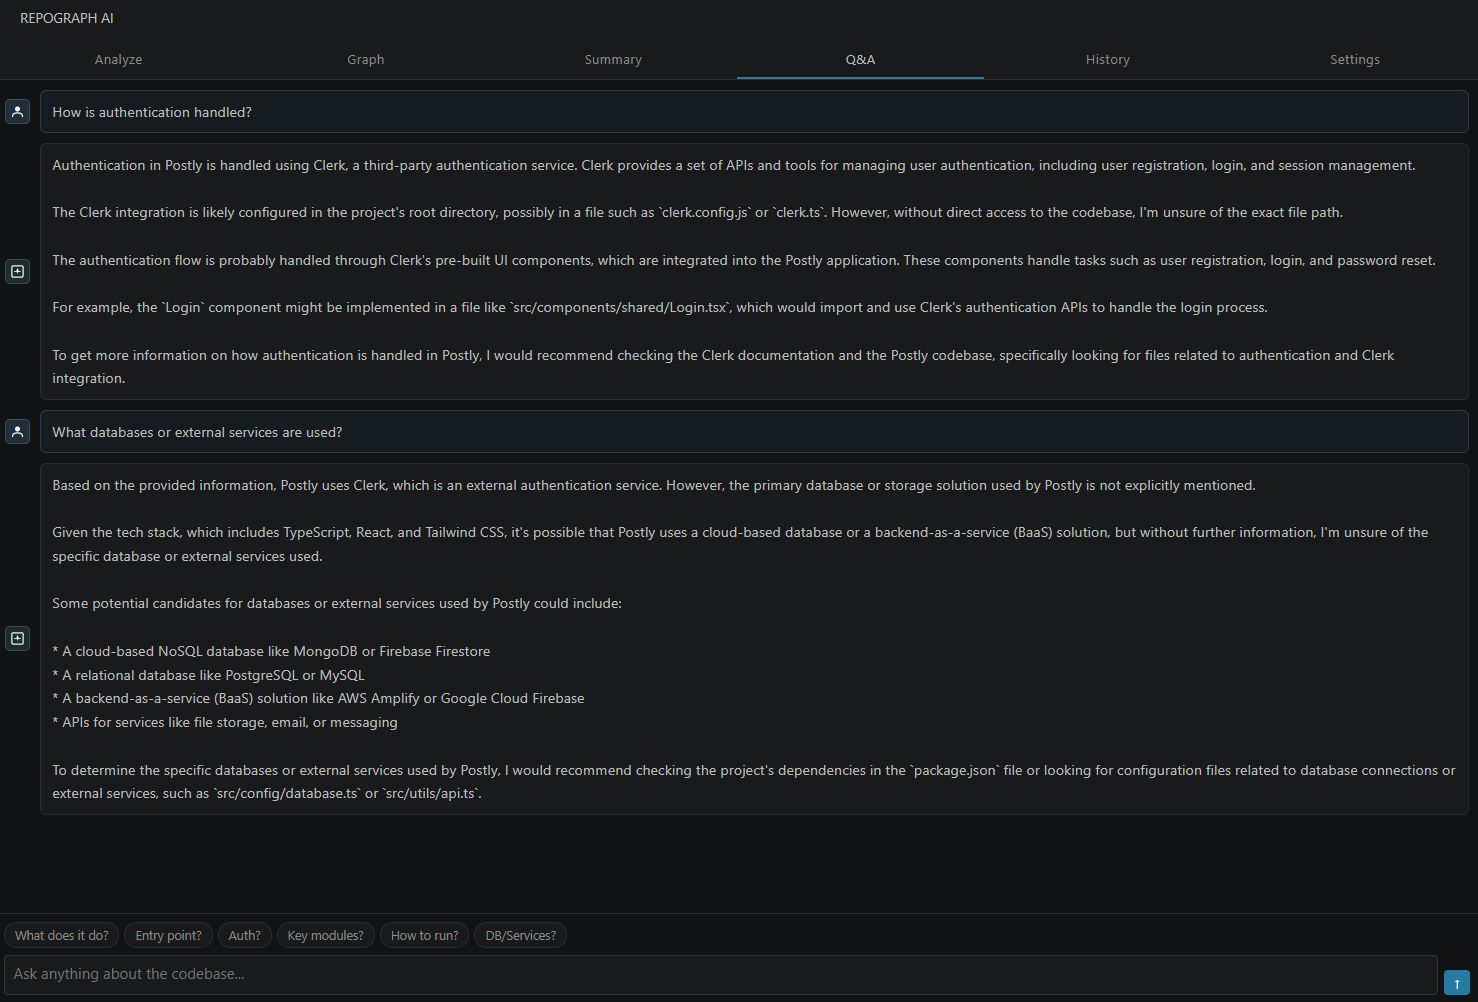
Task: Select the Q&A tab
Action: point(860,60)
